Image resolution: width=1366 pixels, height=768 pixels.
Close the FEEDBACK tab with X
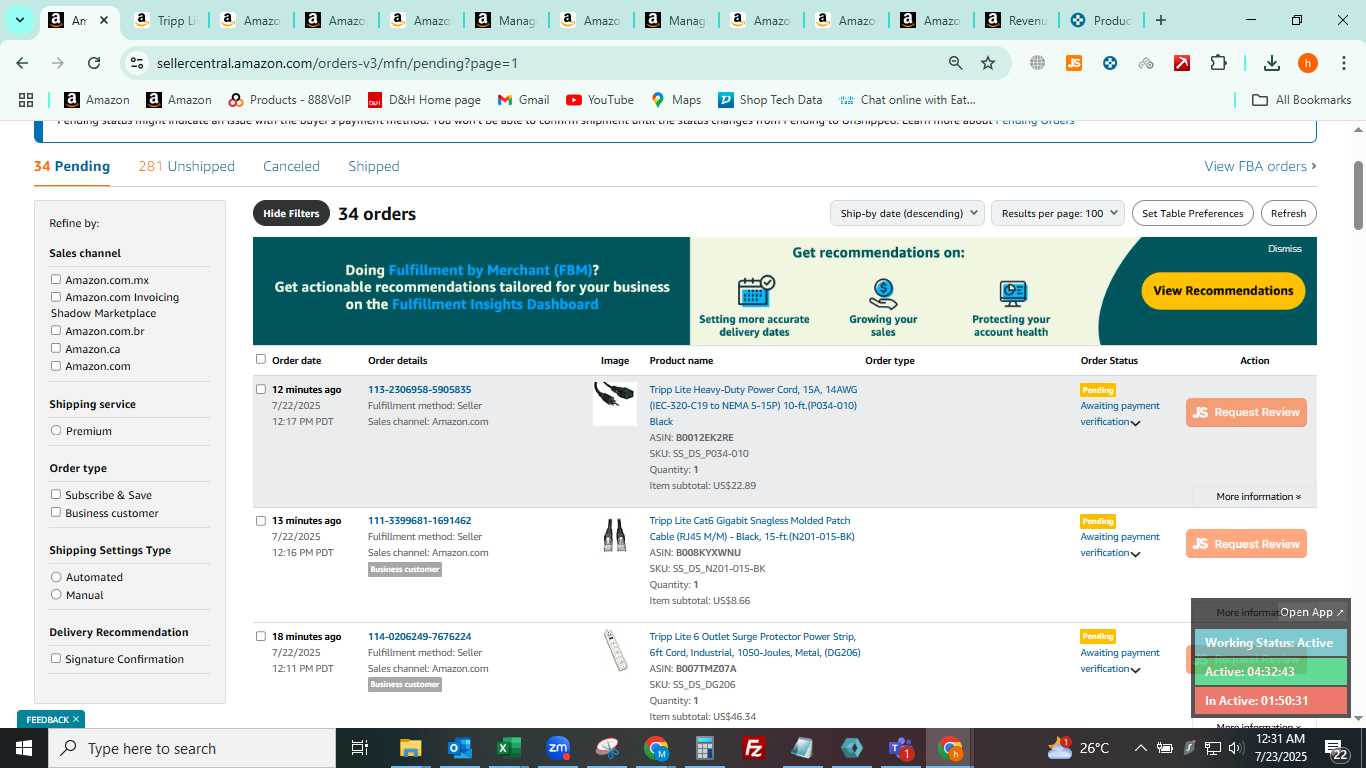76,719
